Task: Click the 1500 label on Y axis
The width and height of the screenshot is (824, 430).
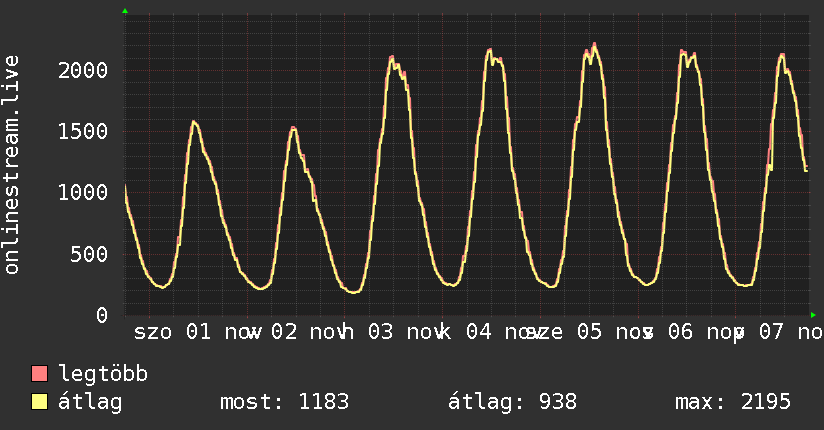Action: point(83,131)
